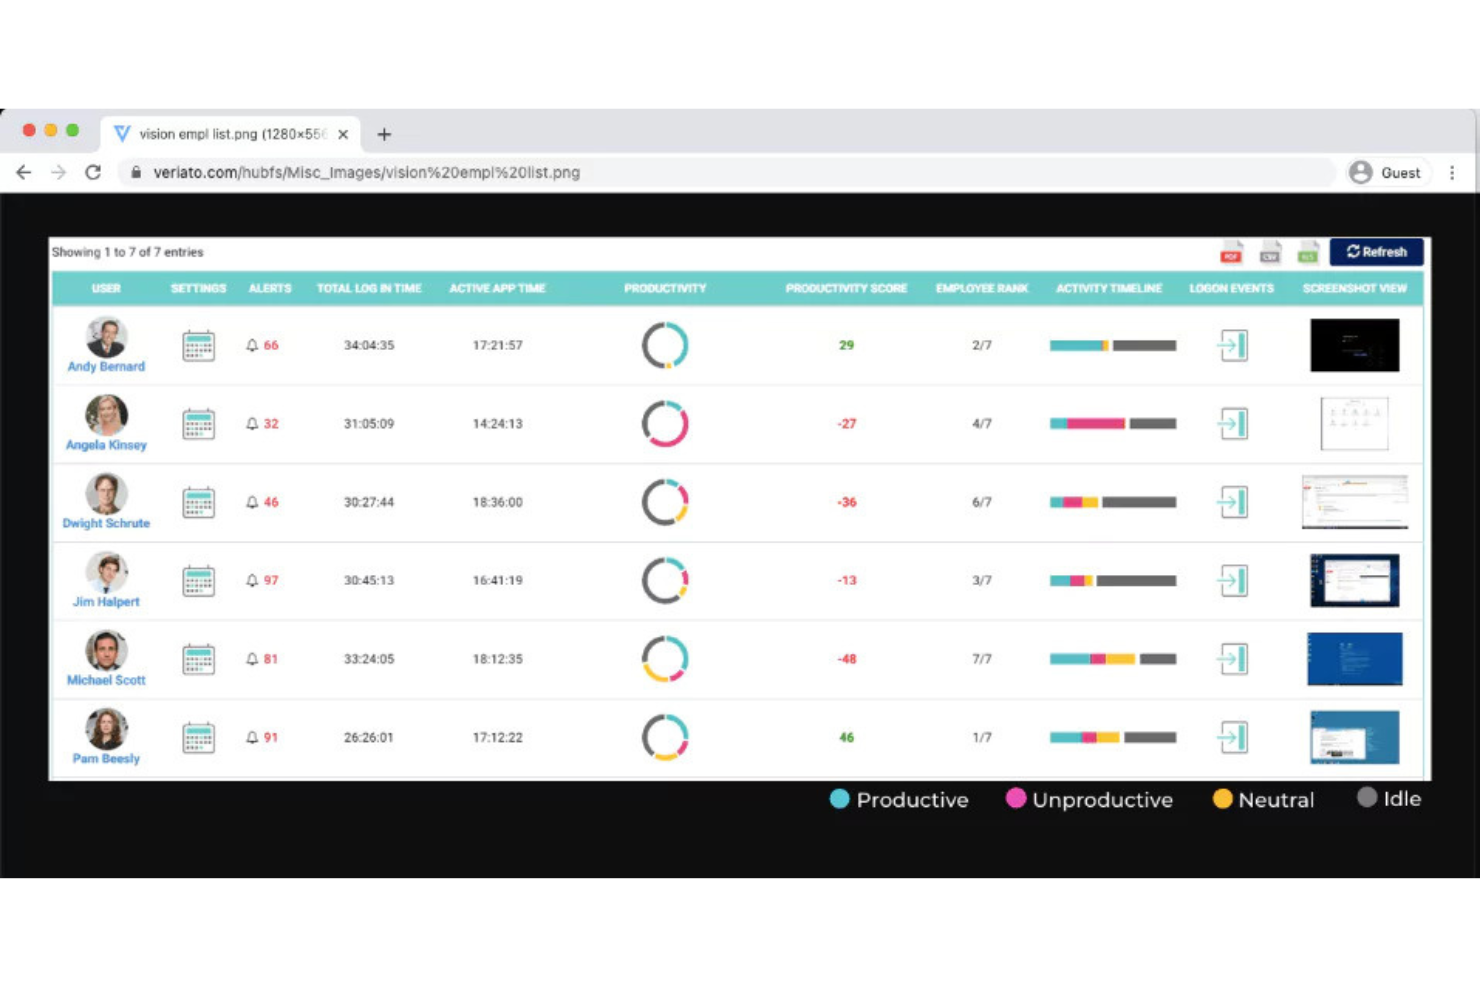
Task: Export the report to CSV
Action: (1268, 252)
